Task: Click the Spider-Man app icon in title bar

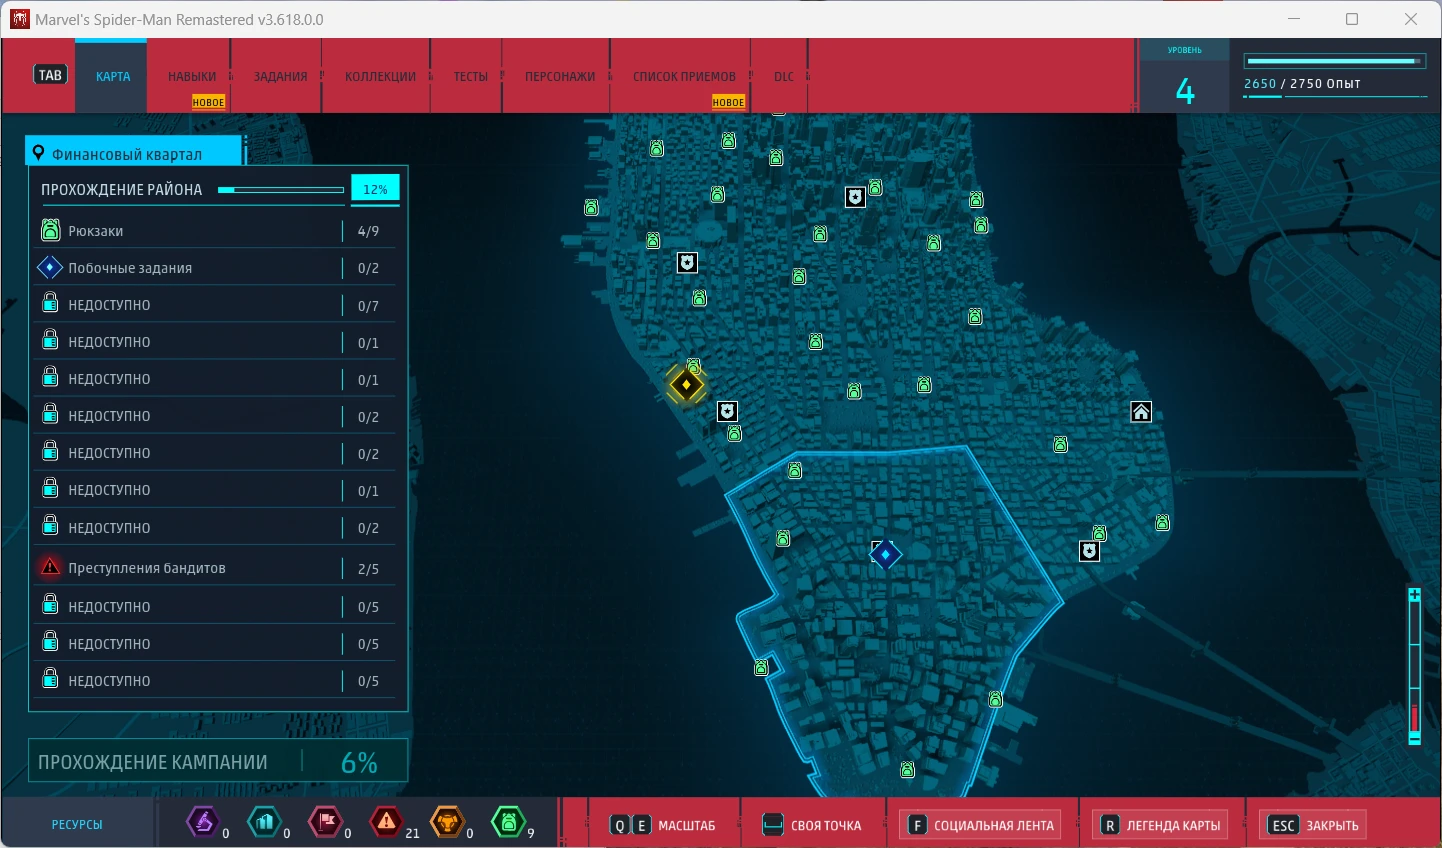Action: pos(20,19)
